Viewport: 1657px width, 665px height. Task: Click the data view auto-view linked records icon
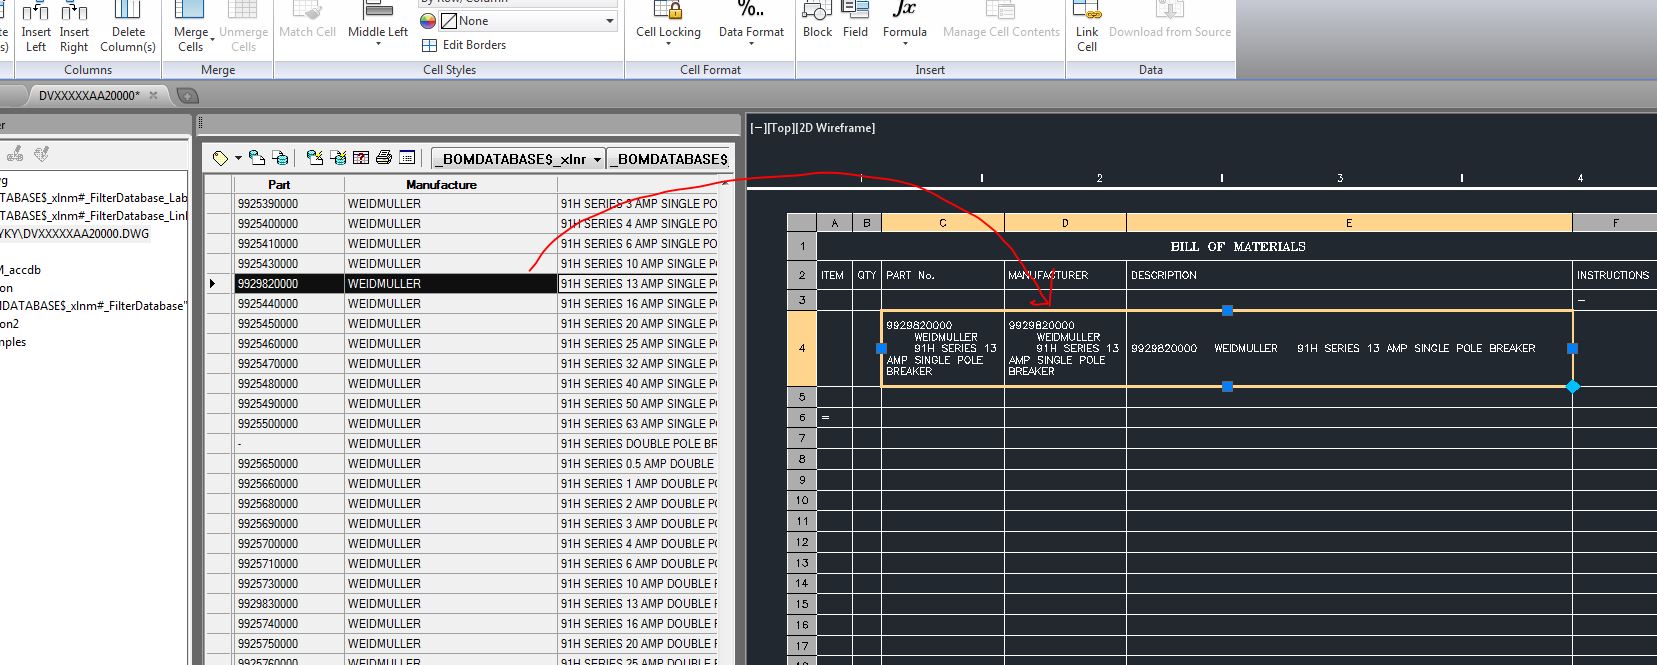pos(338,158)
